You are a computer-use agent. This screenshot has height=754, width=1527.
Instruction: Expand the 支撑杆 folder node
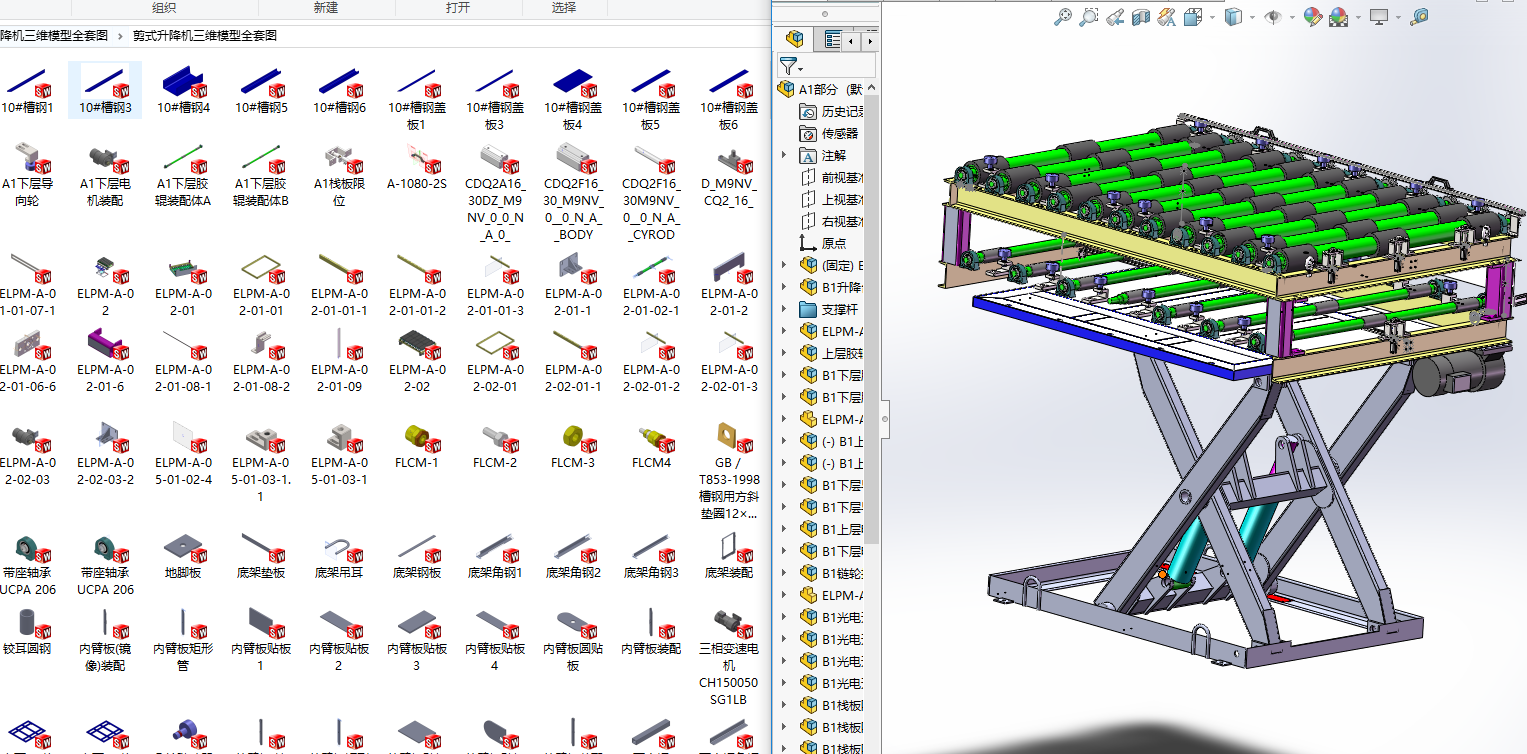[784, 309]
